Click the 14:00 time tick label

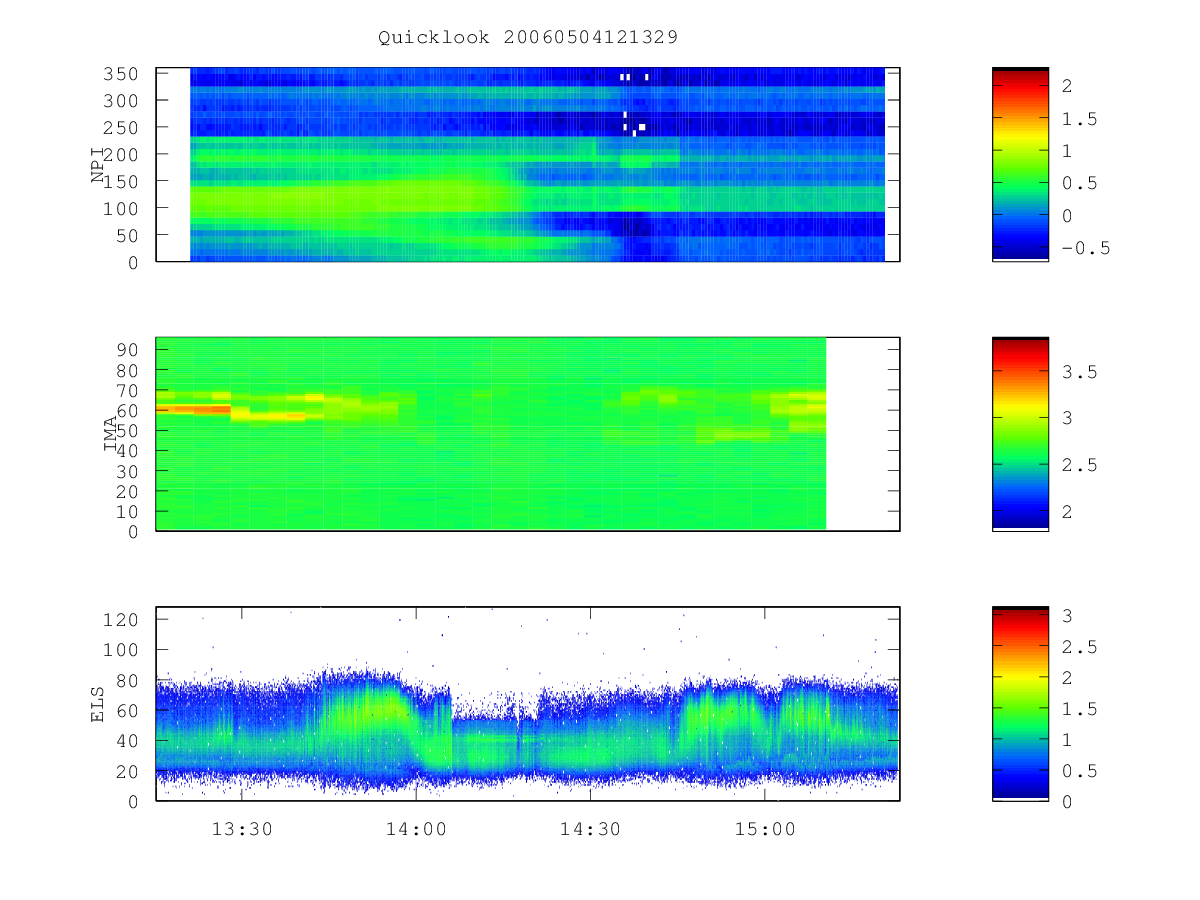416,828
